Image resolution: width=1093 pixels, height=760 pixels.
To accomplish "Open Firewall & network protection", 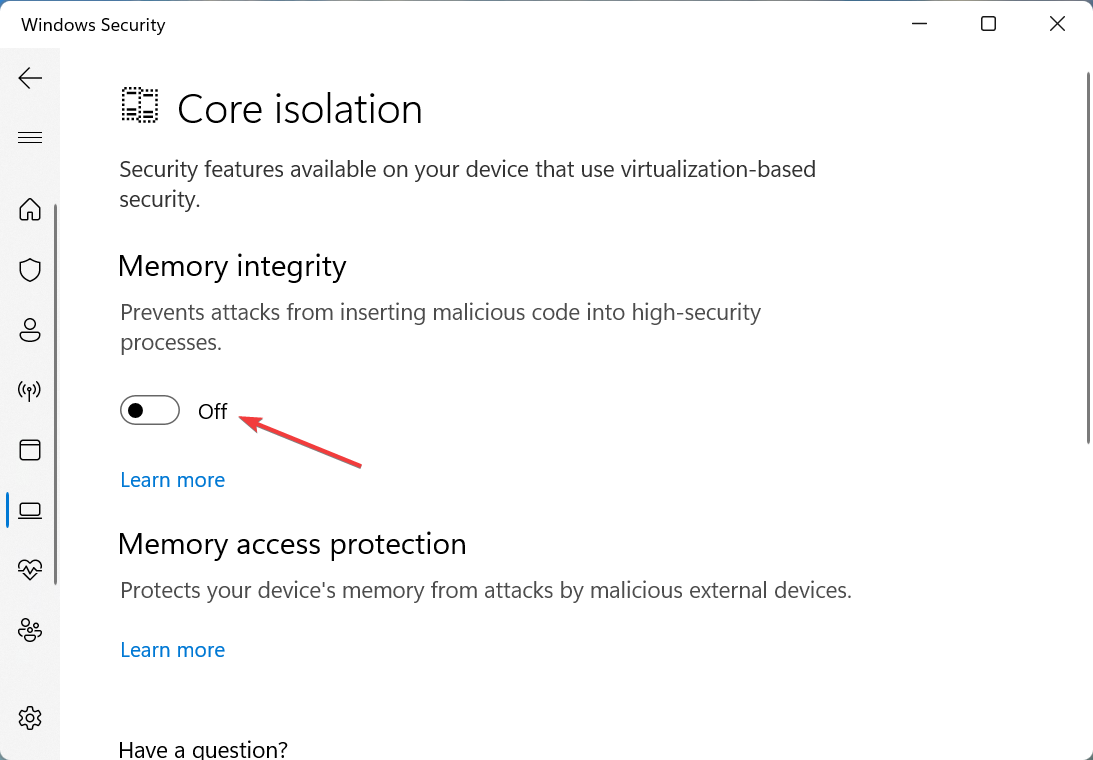I will click(x=30, y=390).
